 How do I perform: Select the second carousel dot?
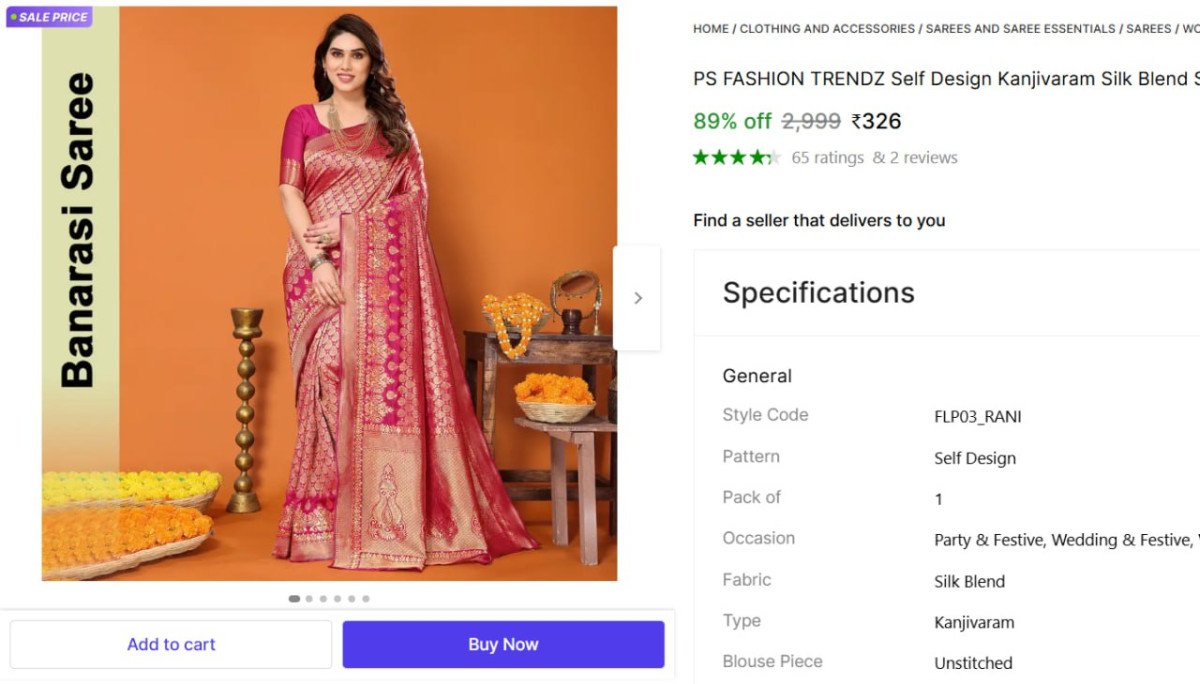(x=309, y=599)
